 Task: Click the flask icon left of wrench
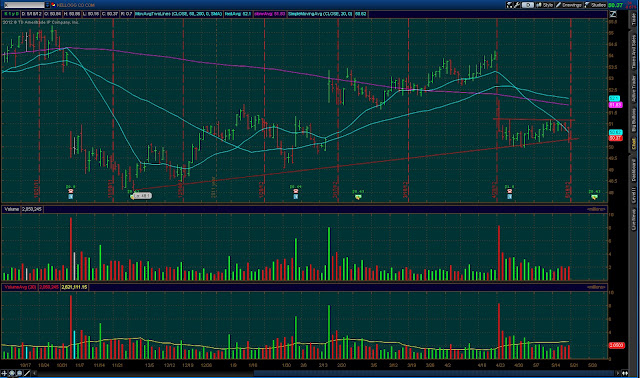pyautogui.click(x=509, y=5)
